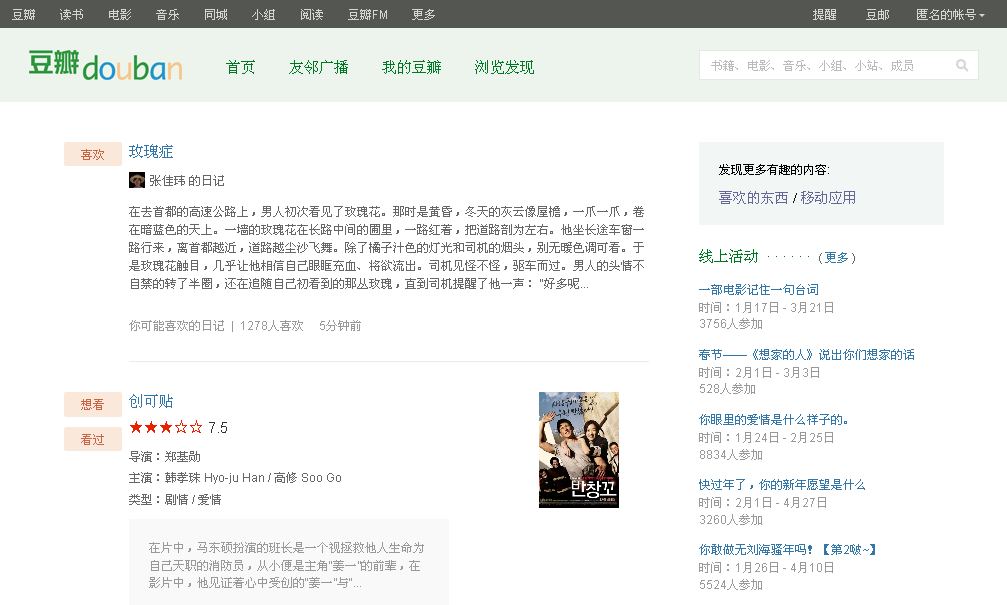The image size is (1007, 605).
Task: Click the Douban logo
Action: (105, 66)
